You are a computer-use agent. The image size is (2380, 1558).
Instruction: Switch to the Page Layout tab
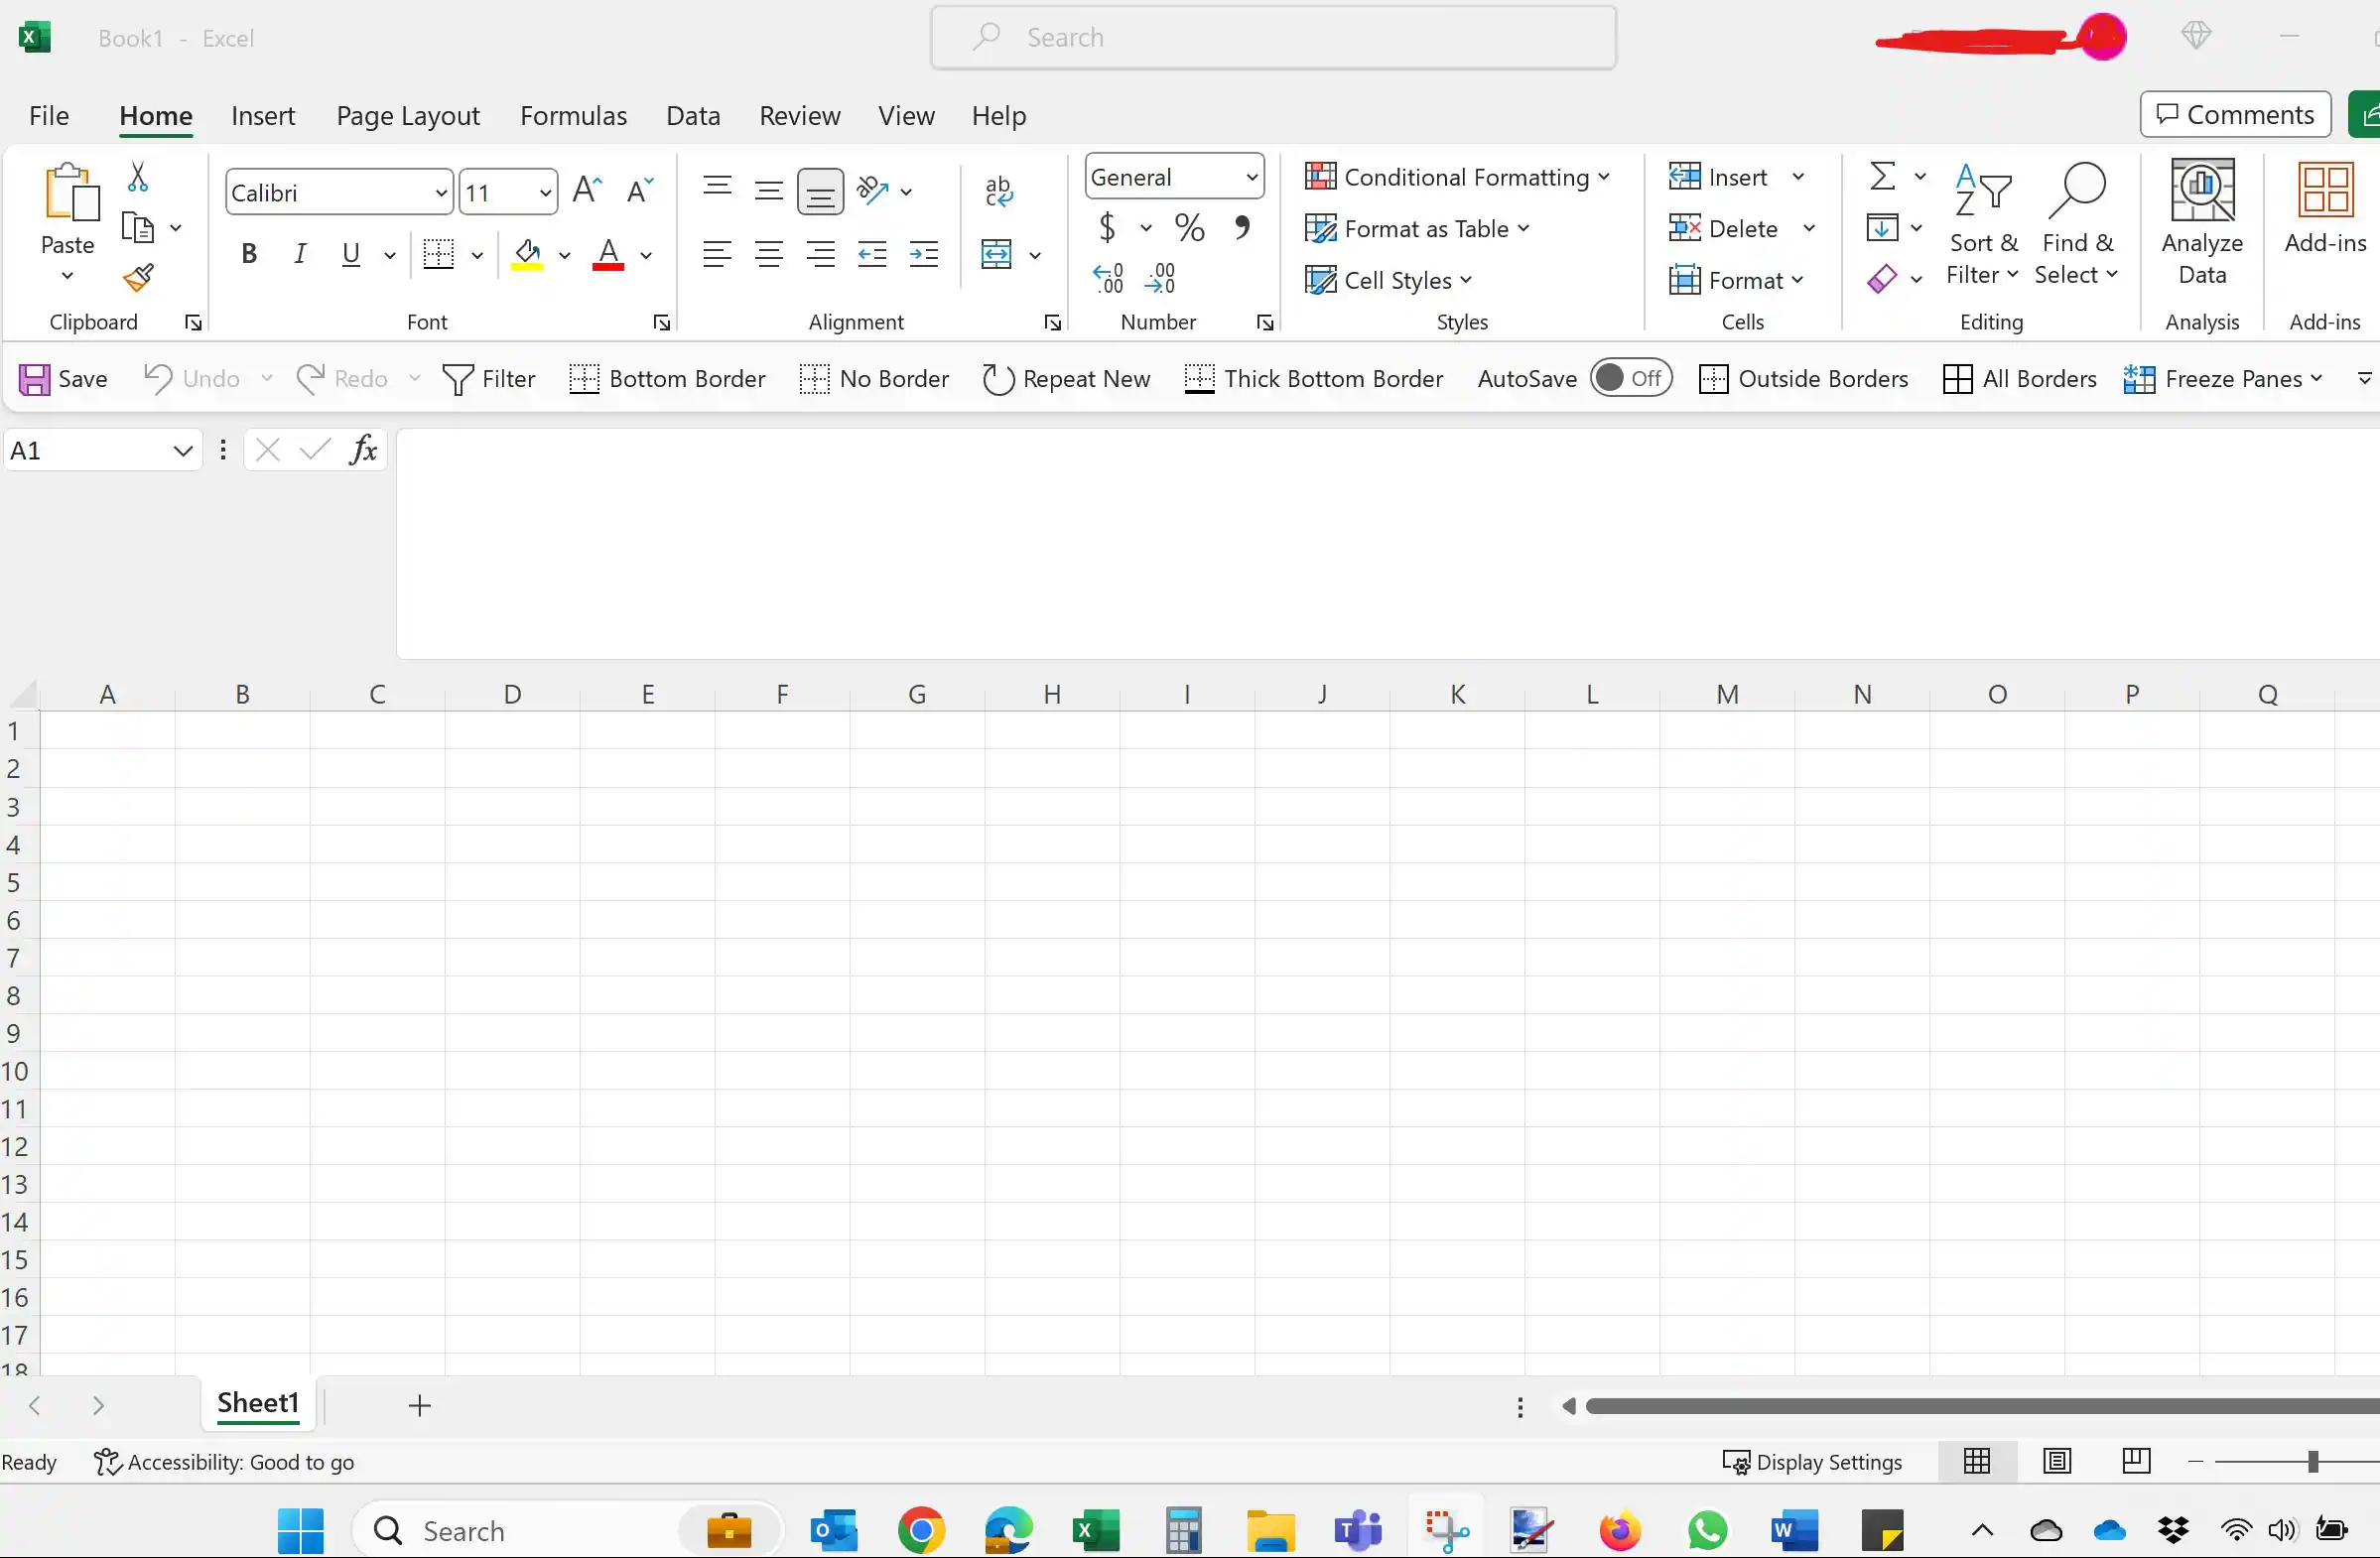click(407, 116)
